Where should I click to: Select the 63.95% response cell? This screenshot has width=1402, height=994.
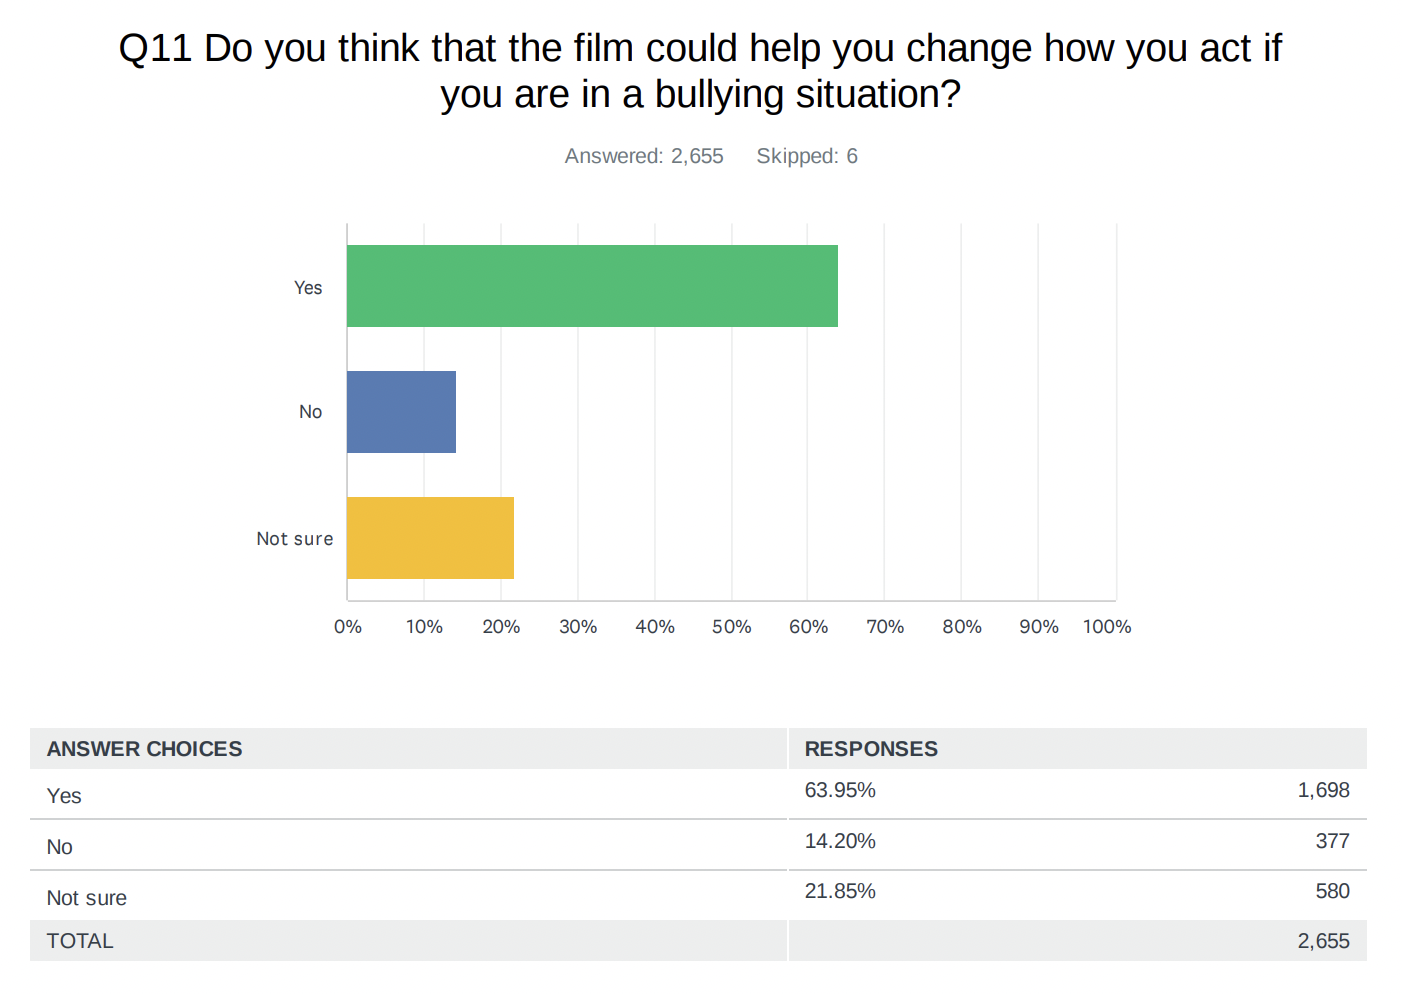click(840, 790)
